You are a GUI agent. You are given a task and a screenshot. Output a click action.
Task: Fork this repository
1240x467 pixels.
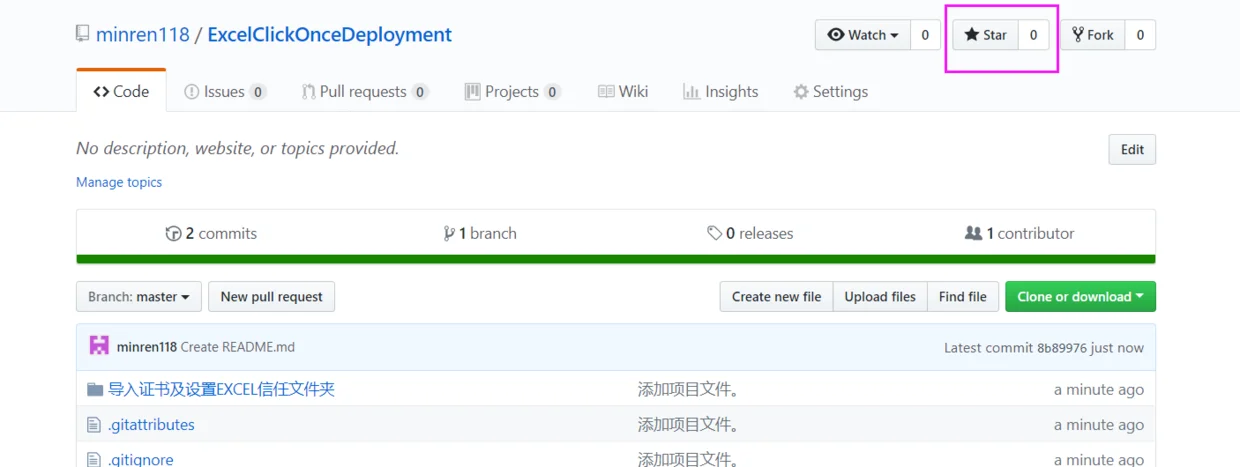tap(1092, 35)
